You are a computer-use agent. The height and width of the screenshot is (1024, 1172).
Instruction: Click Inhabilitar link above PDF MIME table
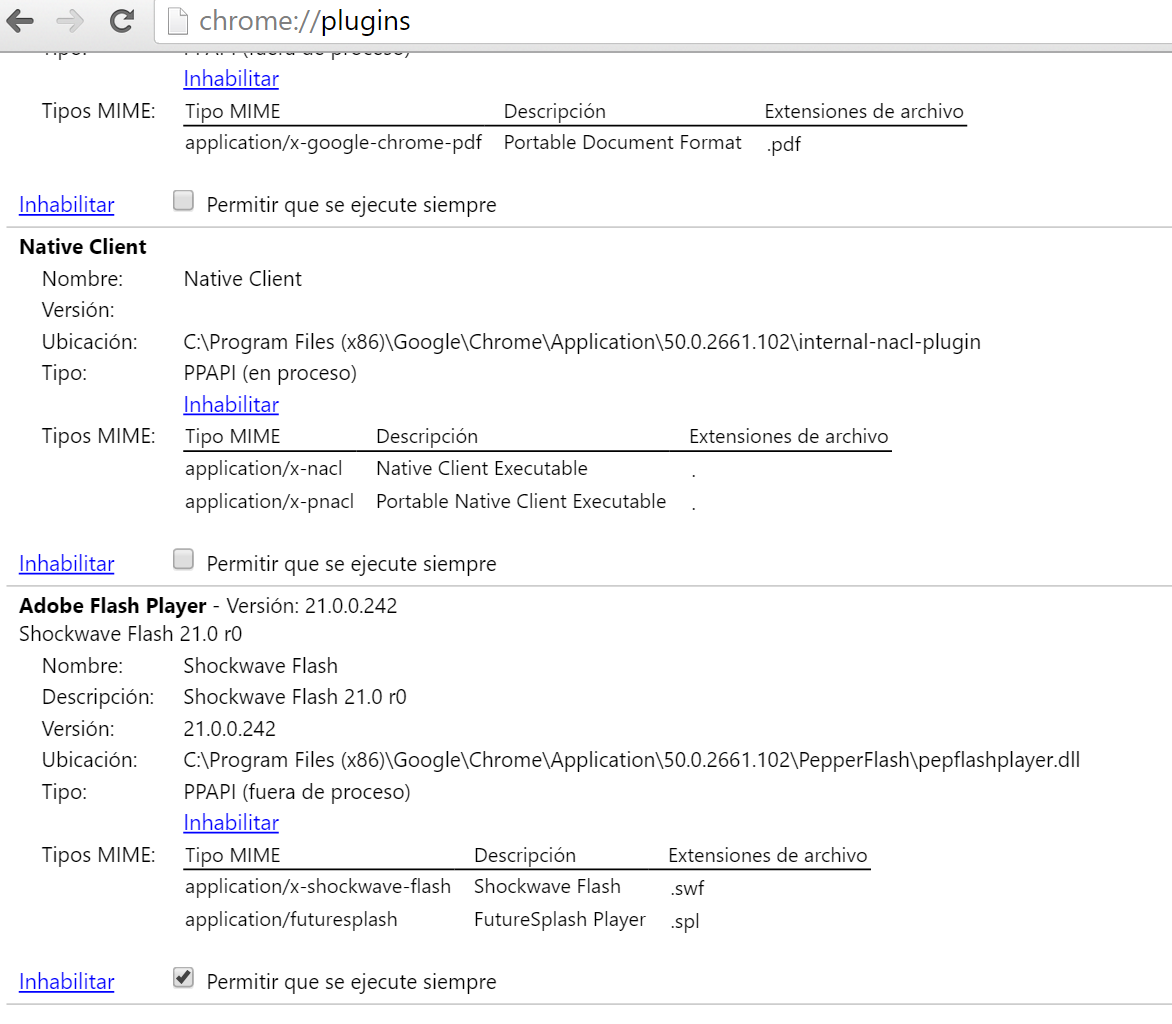tap(231, 78)
